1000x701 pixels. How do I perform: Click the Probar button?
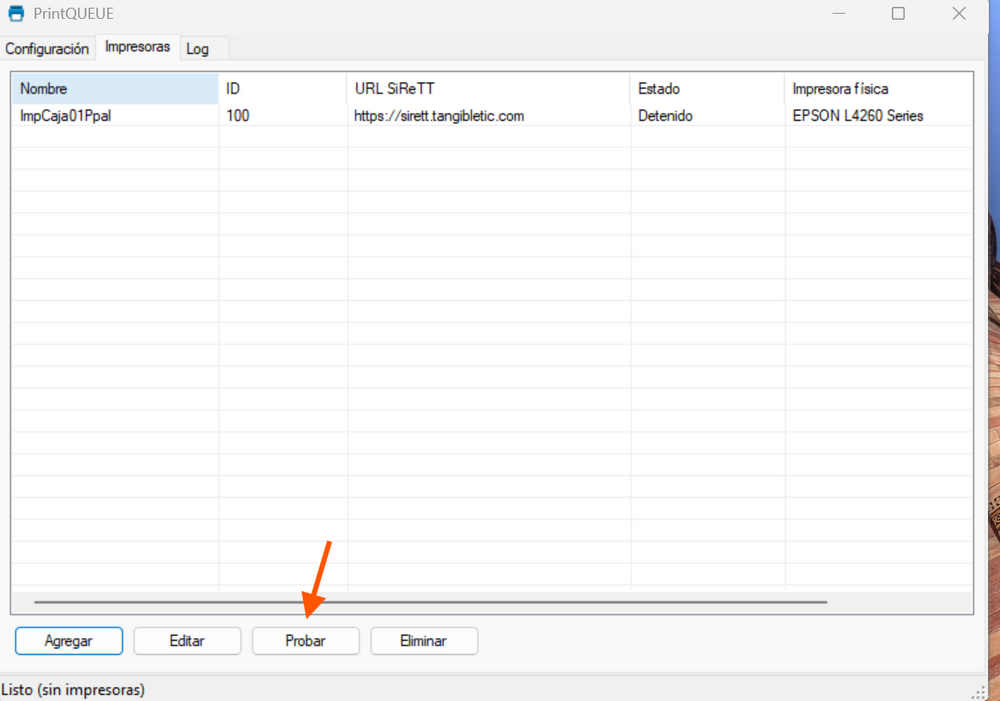coord(305,640)
